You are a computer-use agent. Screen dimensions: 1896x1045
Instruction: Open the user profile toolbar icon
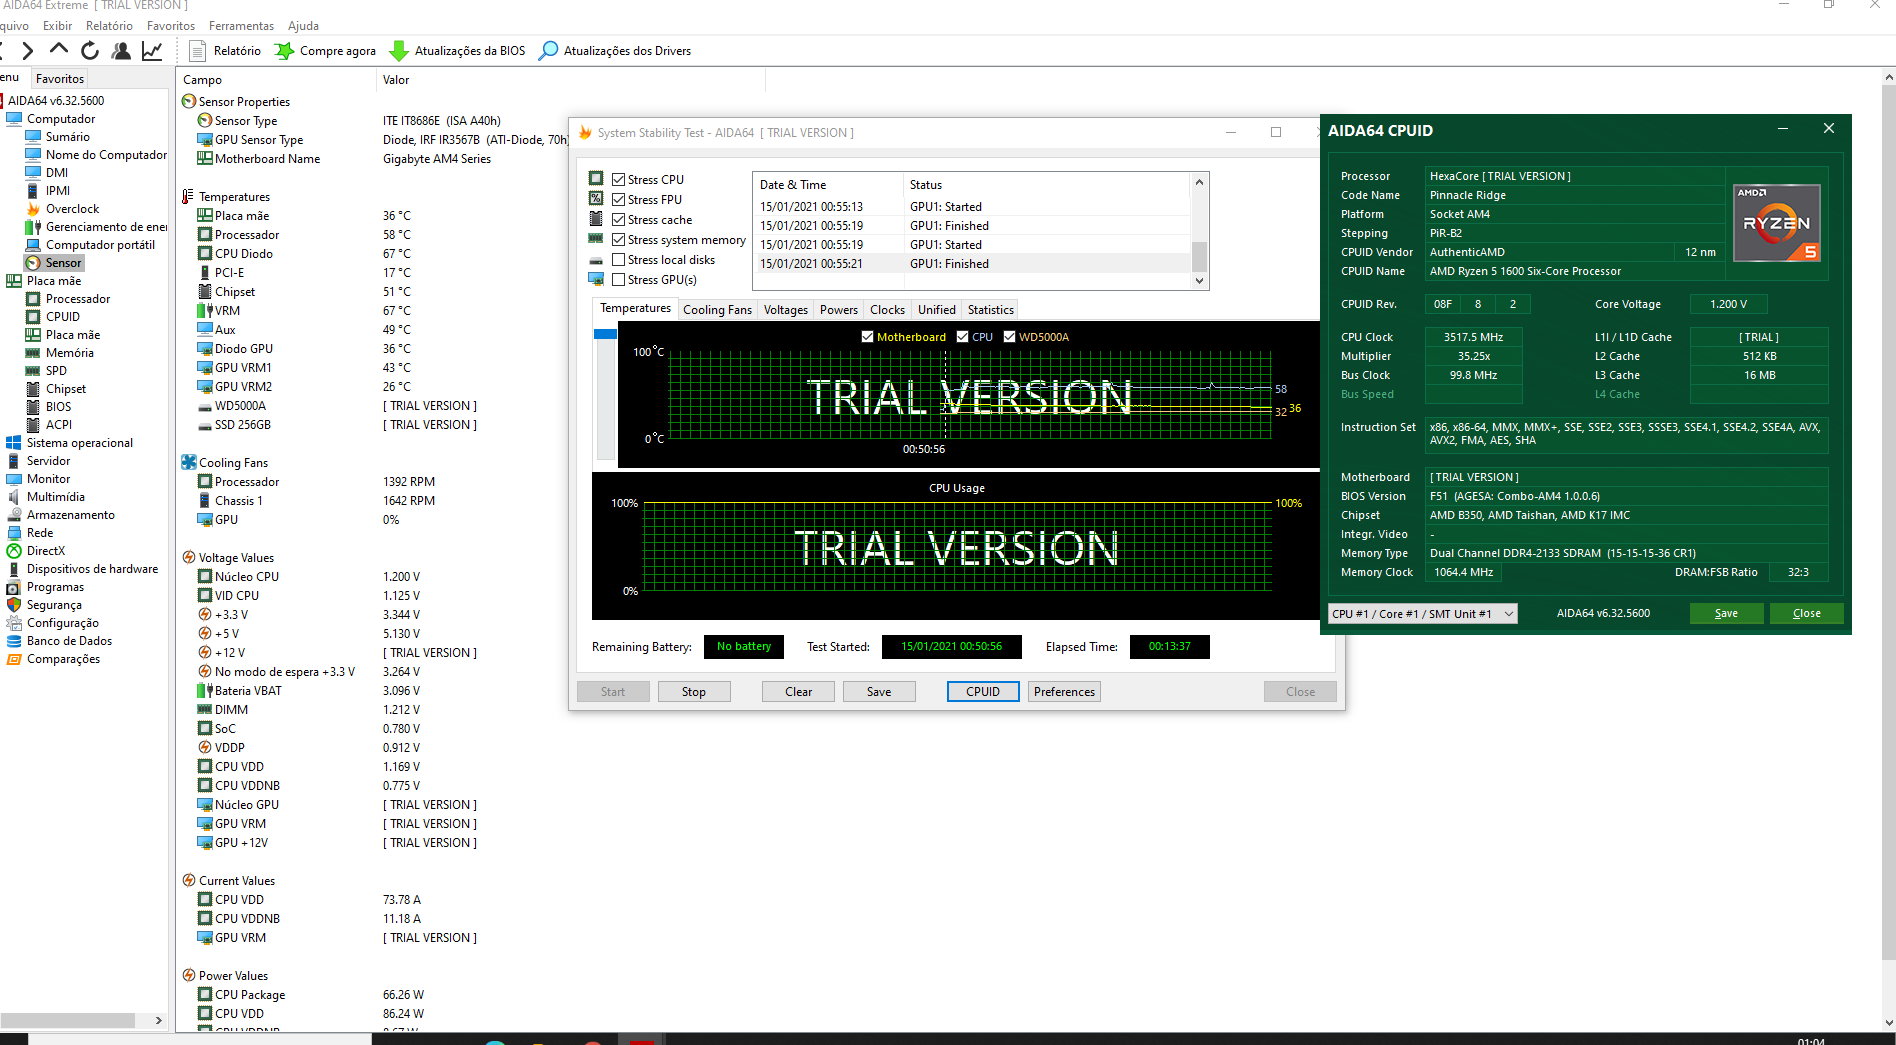(121, 50)
